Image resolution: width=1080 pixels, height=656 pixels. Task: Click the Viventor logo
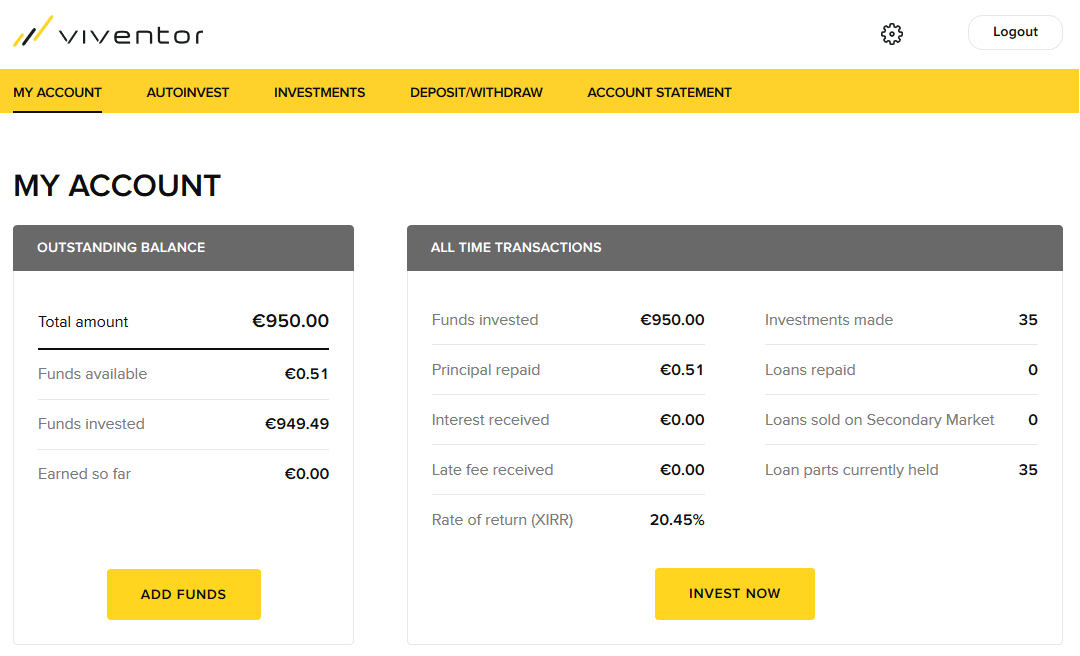pos(108,34)
